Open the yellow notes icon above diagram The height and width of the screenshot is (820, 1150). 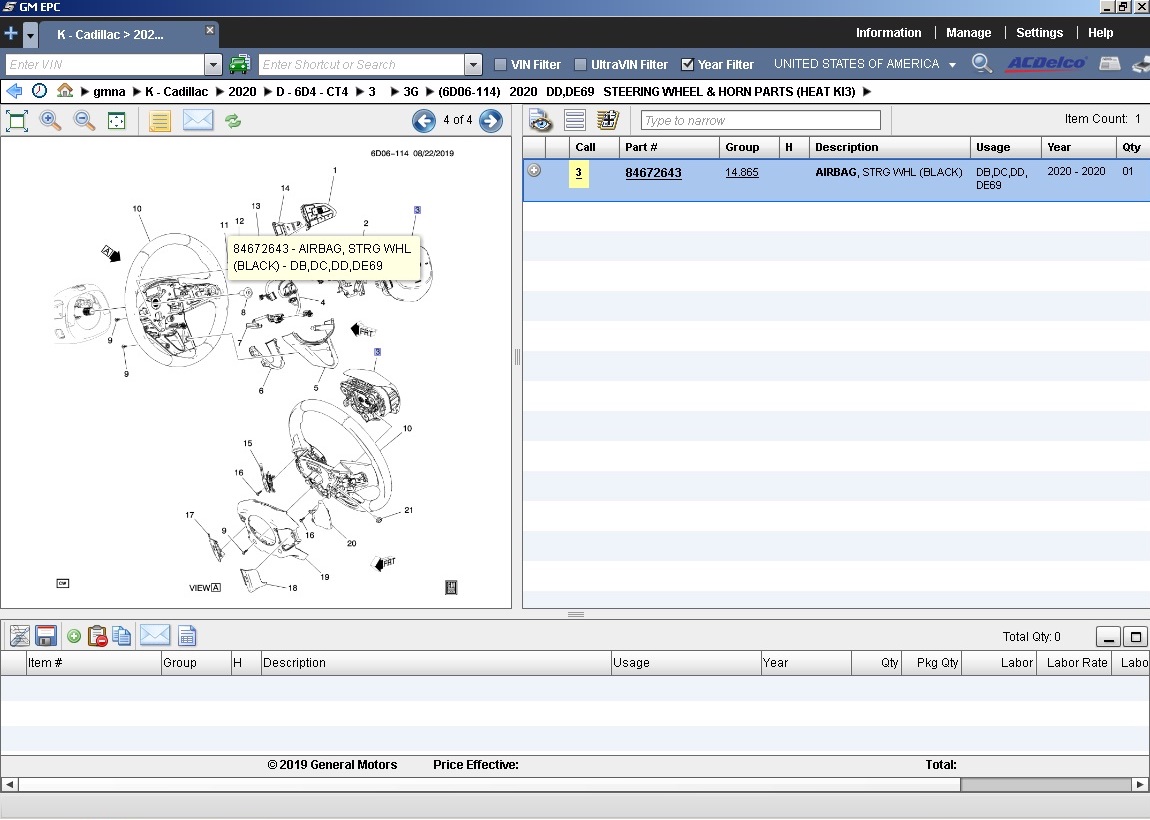tap(160, 121)
